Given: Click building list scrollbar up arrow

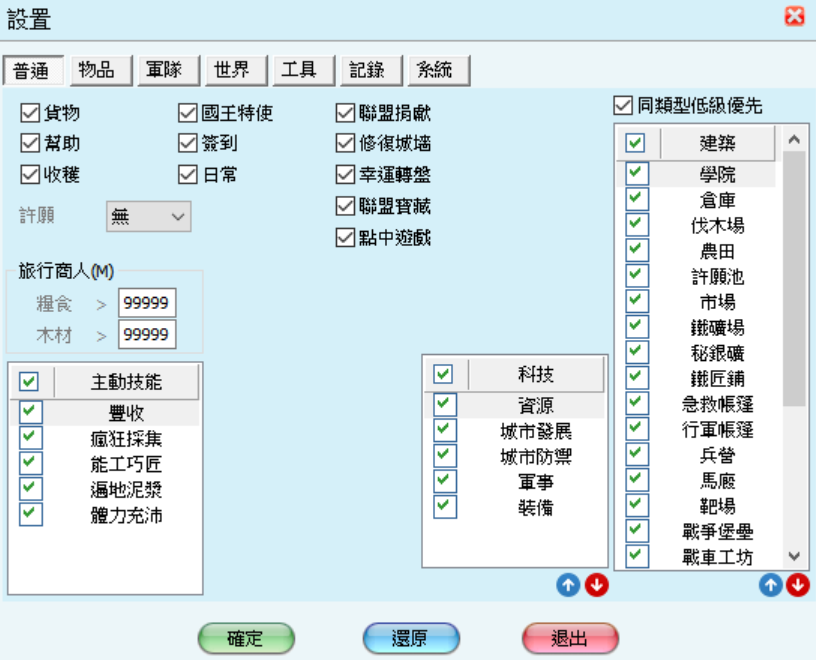Looking at the screenshot, I should [794, 139].
